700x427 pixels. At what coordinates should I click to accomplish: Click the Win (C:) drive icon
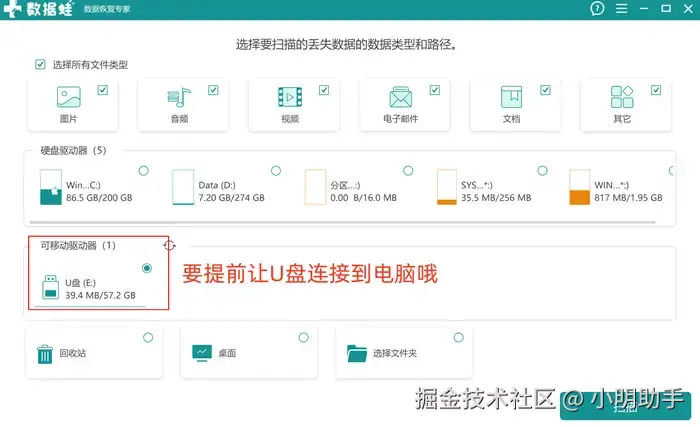(51, 187)
